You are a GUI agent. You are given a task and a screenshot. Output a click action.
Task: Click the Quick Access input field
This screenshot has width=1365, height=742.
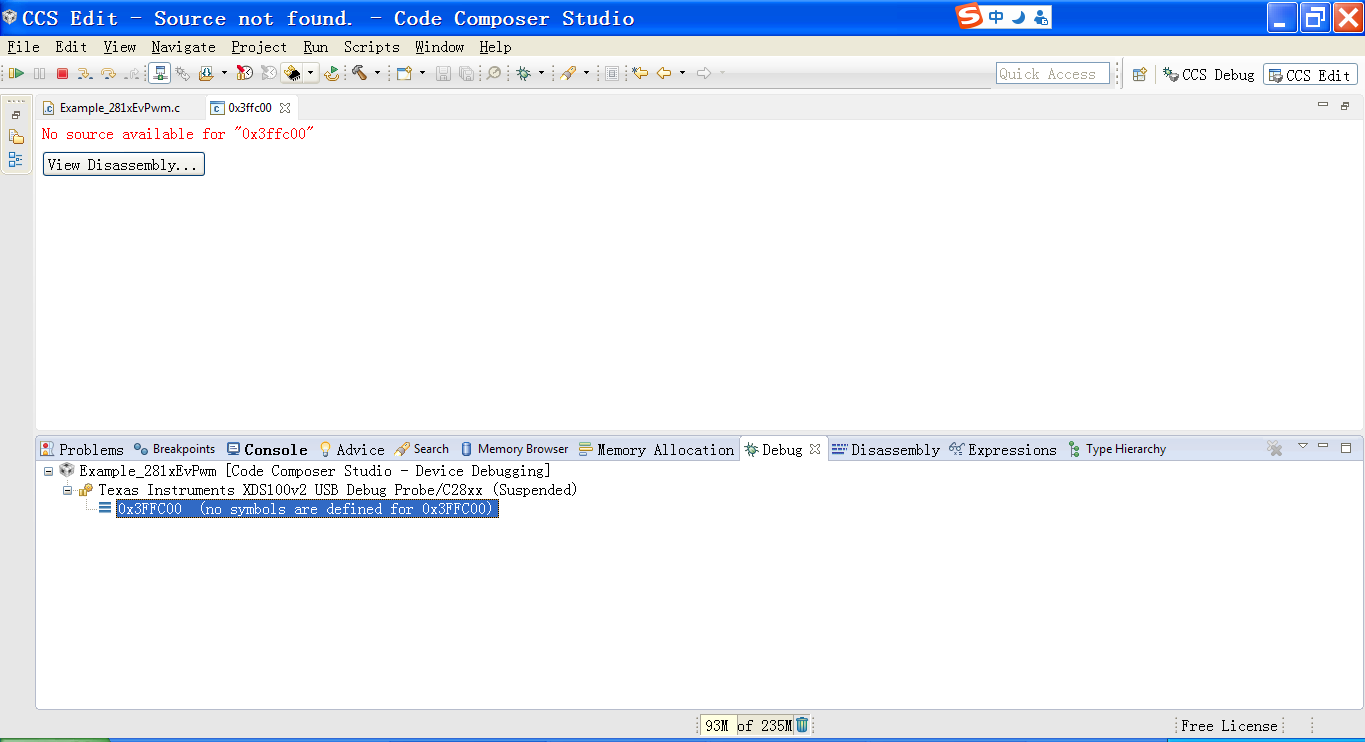1053,73
